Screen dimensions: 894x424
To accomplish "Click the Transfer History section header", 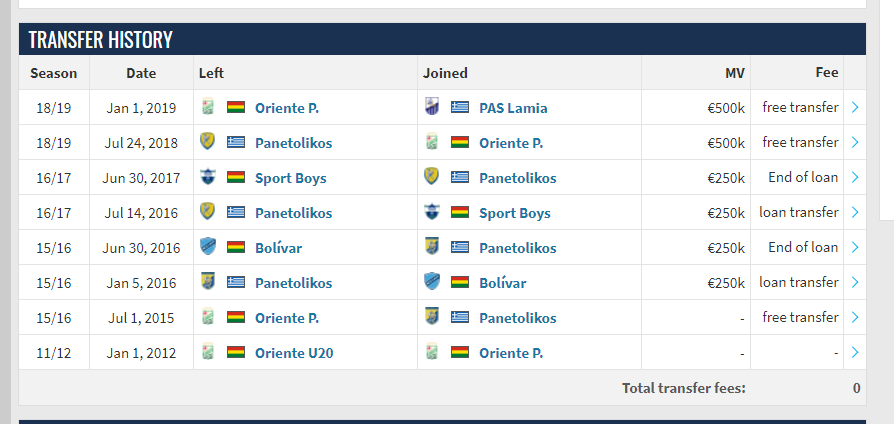I will point(101,40).
